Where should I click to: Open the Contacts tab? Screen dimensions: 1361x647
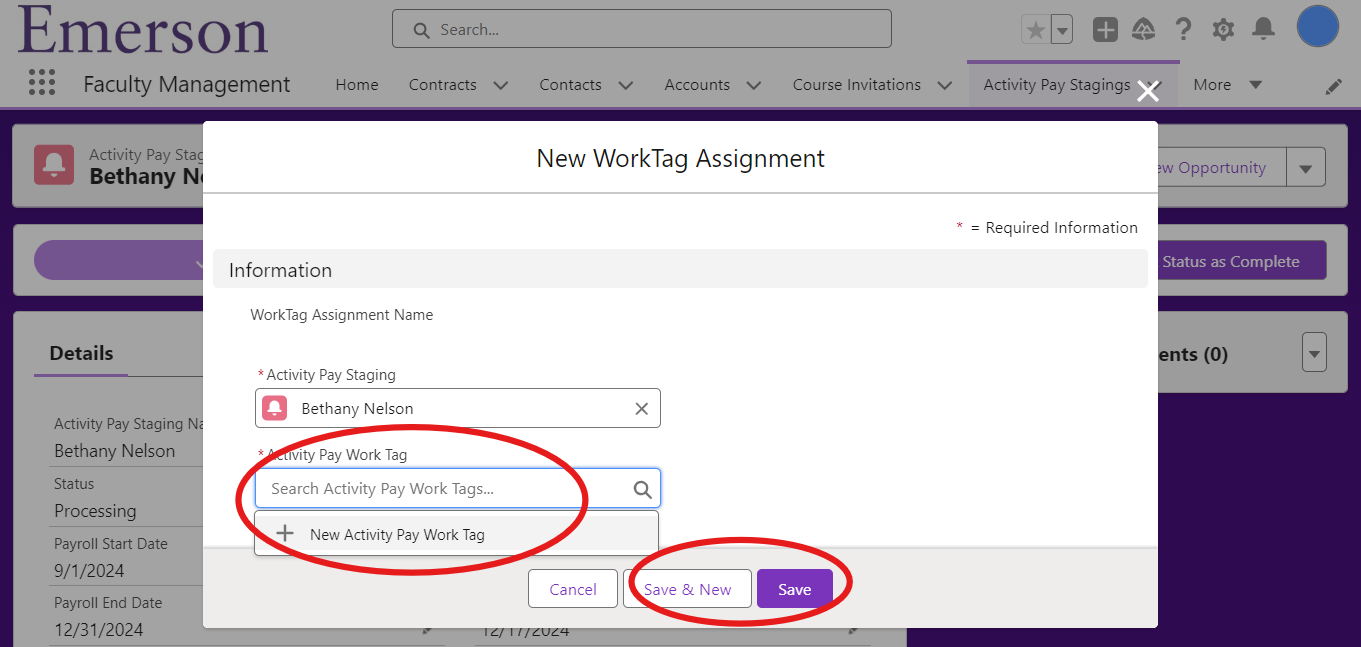coord(570,85)
